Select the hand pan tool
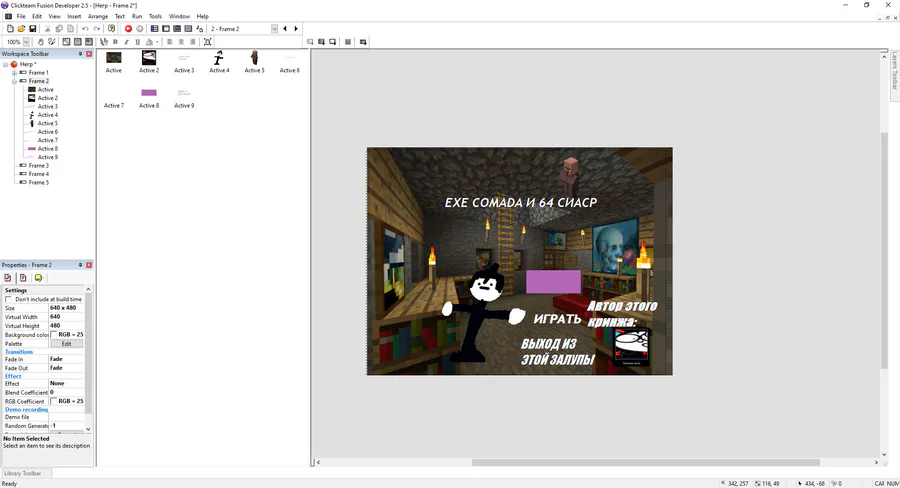This screenshot has height=488, width=900. click(x=40, y=42)
